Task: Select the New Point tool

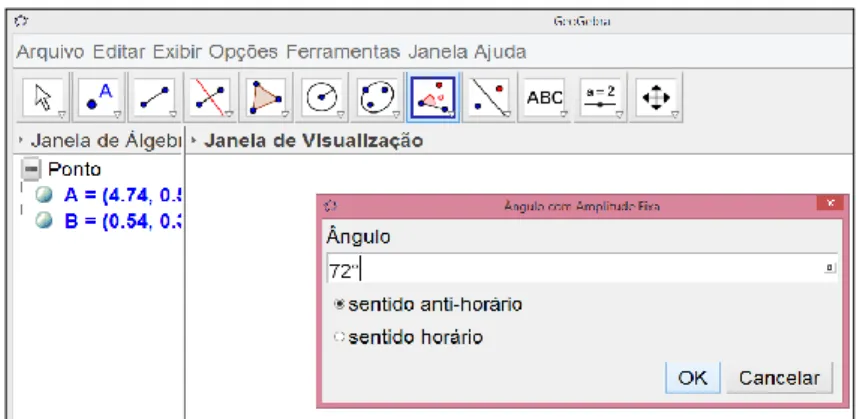Action: click(x=99, y=98)
